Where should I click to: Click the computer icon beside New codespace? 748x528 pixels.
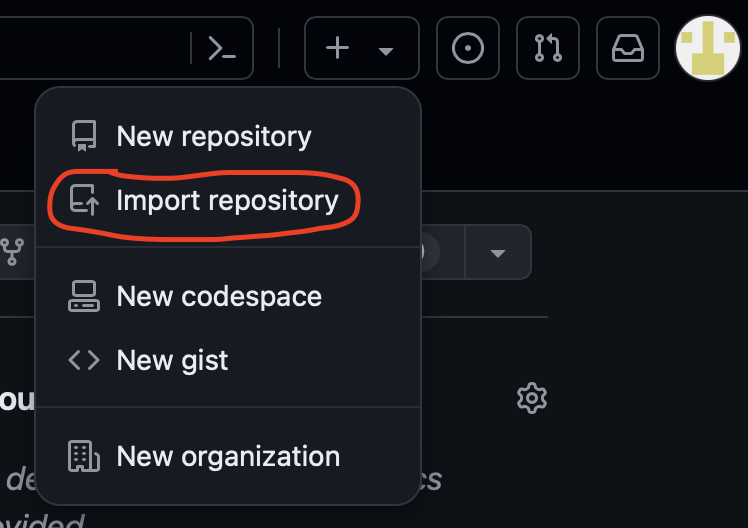point(84,296)
